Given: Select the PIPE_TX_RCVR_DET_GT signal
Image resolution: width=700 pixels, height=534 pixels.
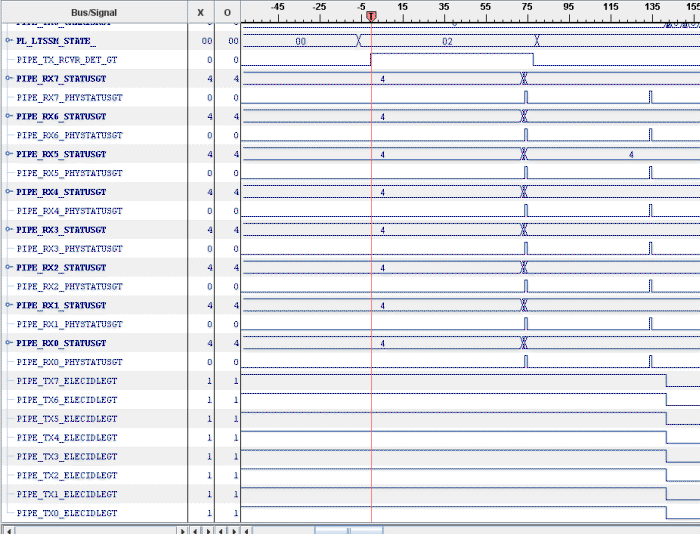Looking at the screenshot, I should coord(67,60).
